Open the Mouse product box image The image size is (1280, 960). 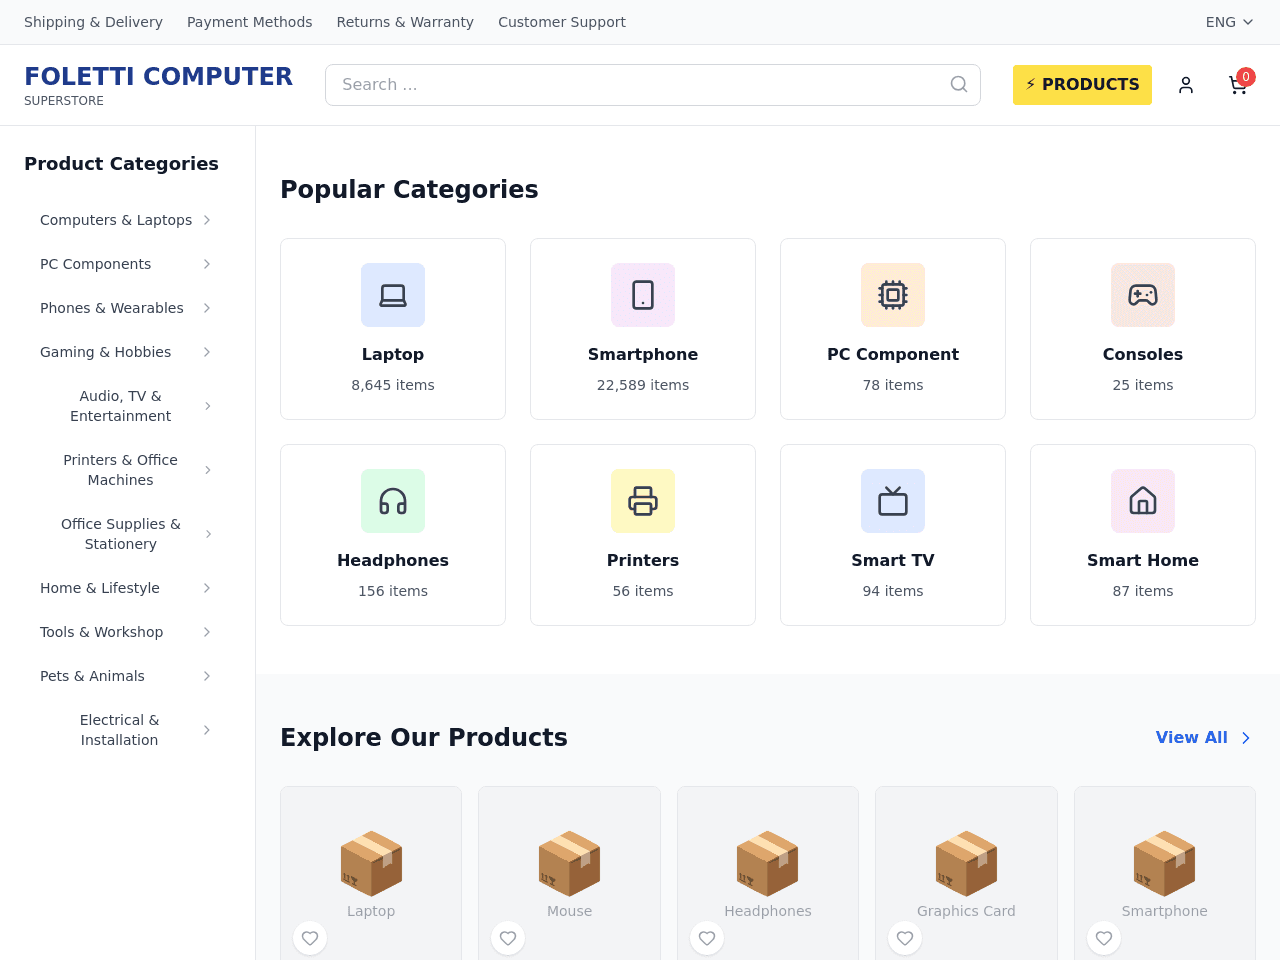pos(569,863)
